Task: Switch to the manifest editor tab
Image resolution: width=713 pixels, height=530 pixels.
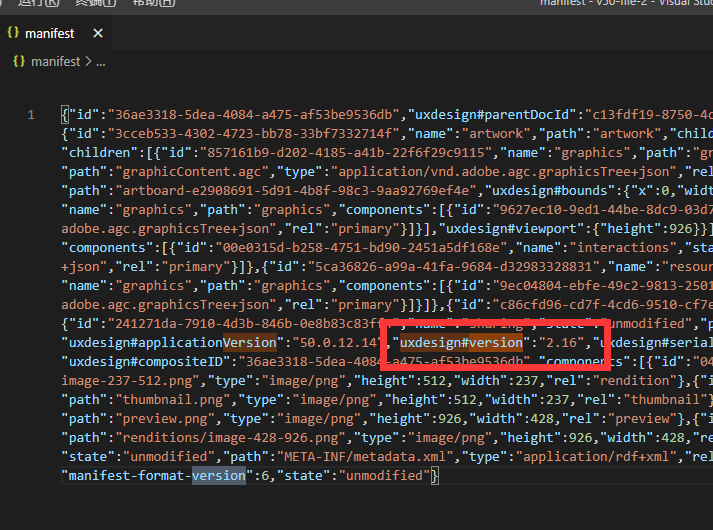Action: pyautogui.click(x=50, y=33)
